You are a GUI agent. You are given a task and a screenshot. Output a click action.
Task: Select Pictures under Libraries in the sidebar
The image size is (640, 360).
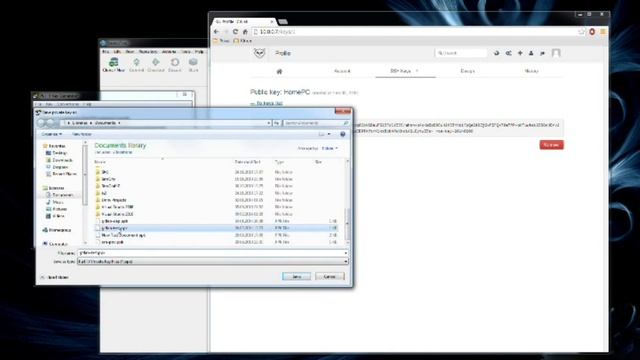click(56, 209)
